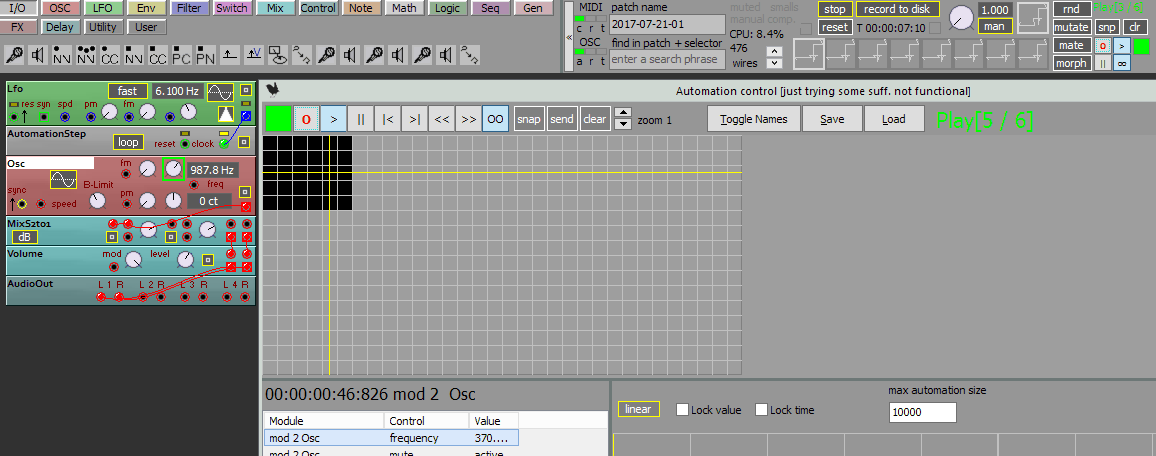This screenshot has width=1156, height=456.
Task: Enable the Lock value checkbox
Action: [x=683, y=410]
